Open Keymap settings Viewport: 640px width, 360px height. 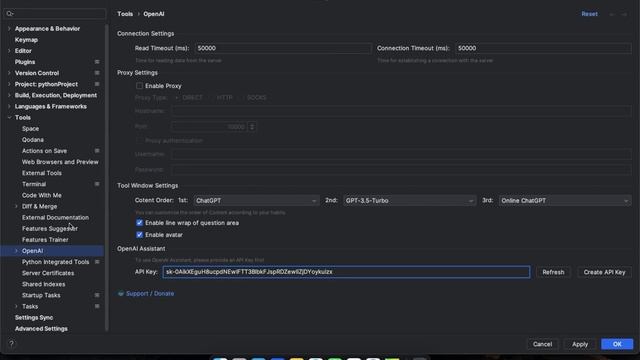pos(26,40)
